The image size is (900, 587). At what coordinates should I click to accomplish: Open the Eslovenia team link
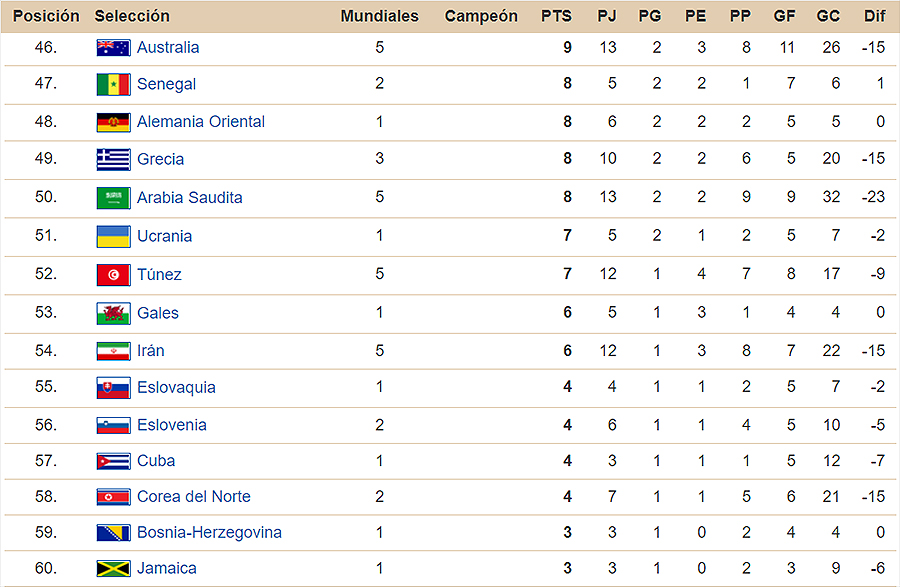172,425
